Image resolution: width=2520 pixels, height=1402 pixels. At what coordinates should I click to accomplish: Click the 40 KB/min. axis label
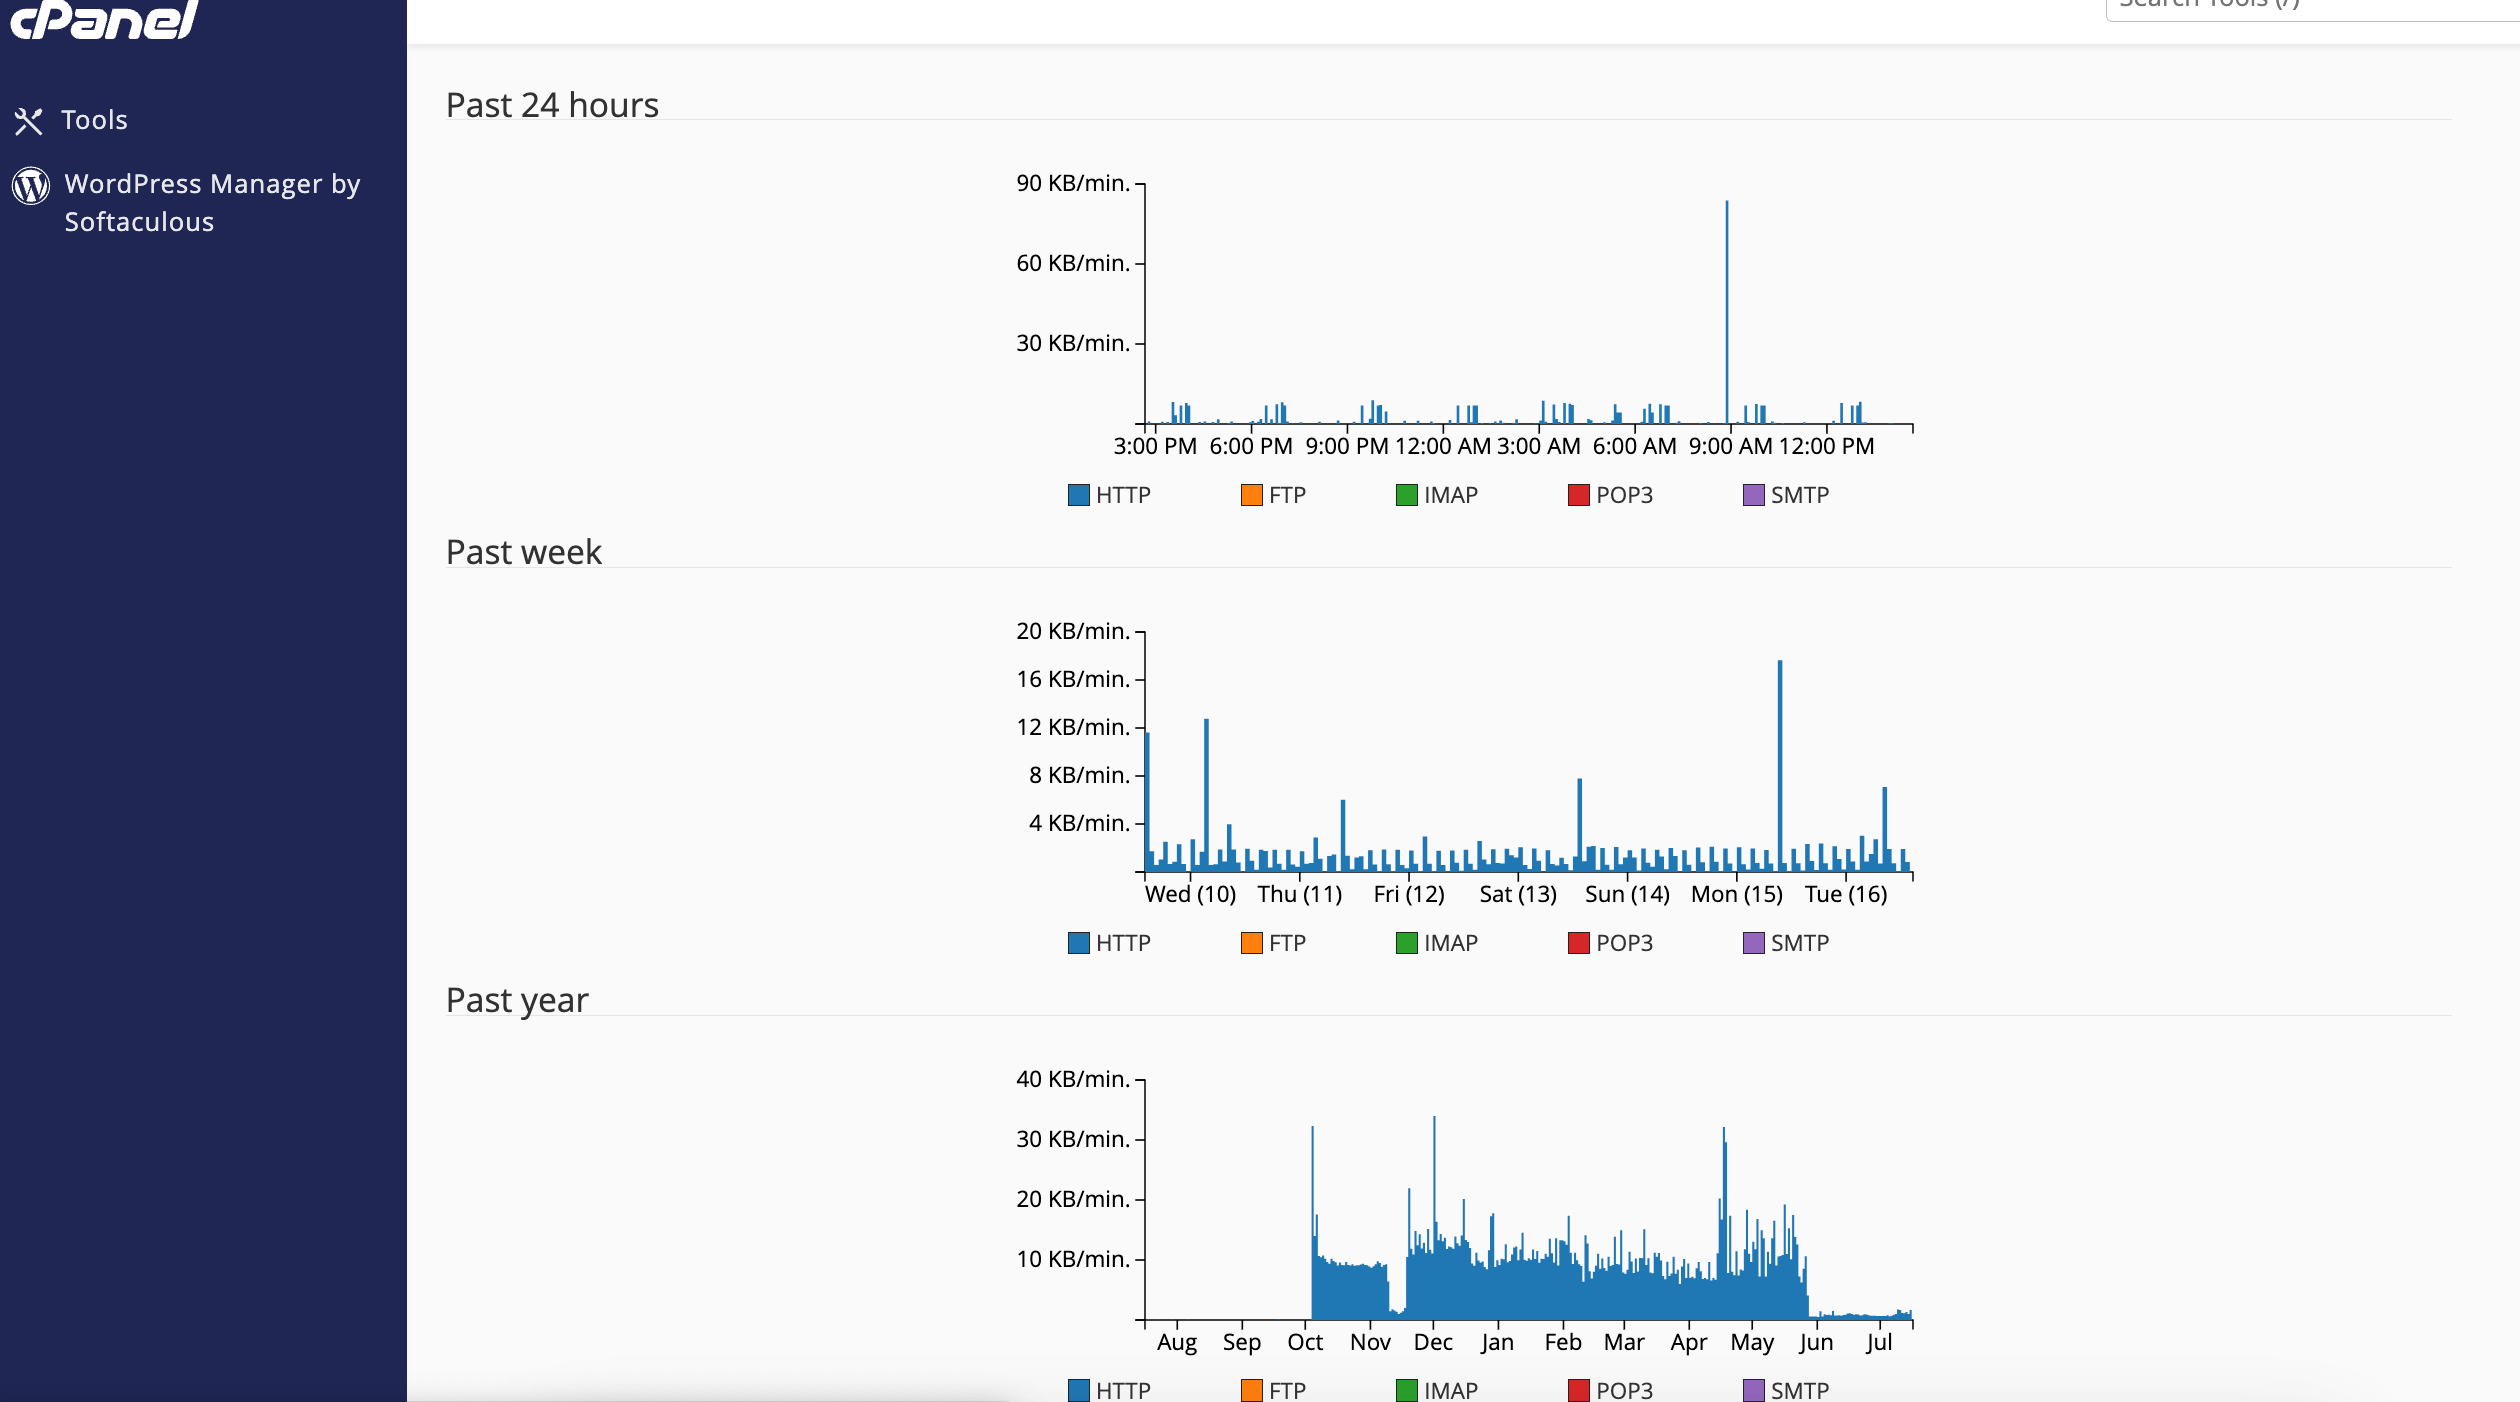pyautogui.click(x=1073, y=1079)
